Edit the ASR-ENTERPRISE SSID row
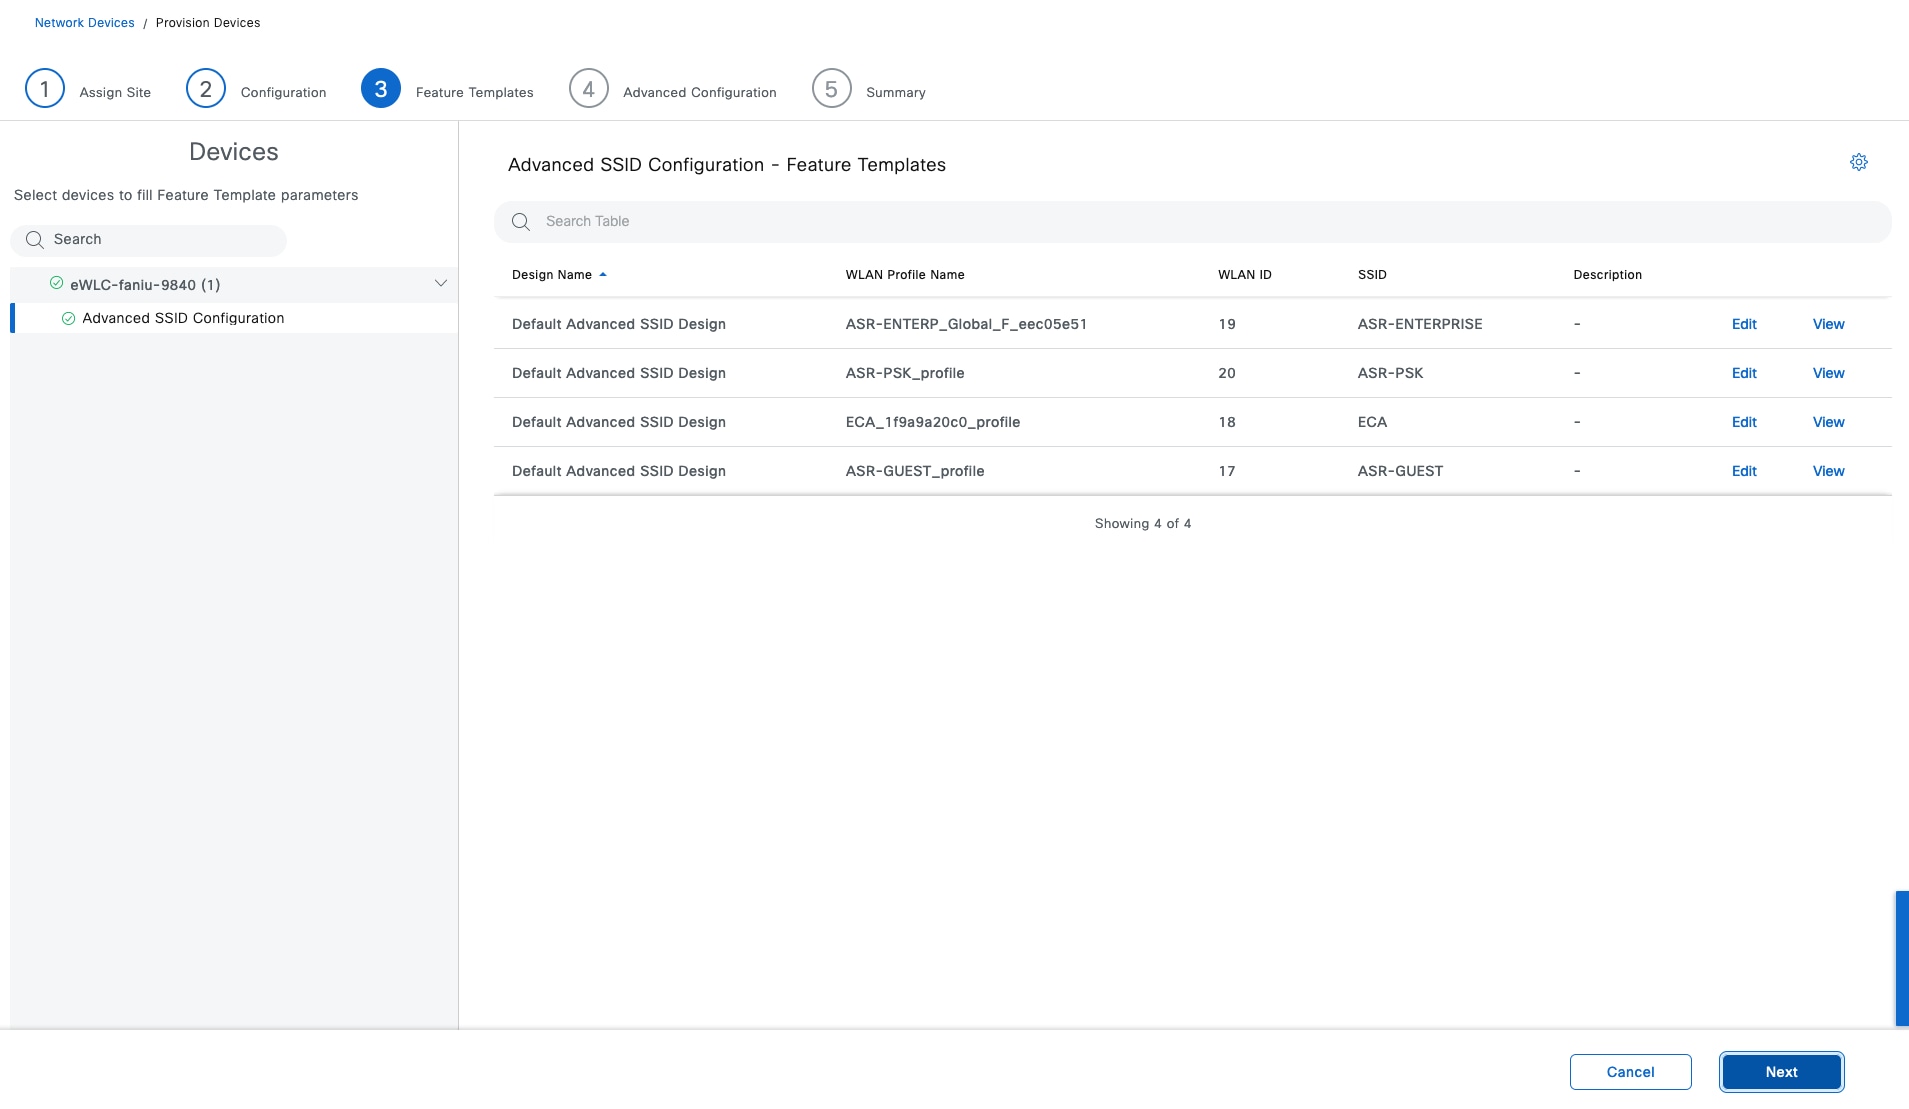The width and height of the screenshot is (1909, 1109). [1744, 324]
